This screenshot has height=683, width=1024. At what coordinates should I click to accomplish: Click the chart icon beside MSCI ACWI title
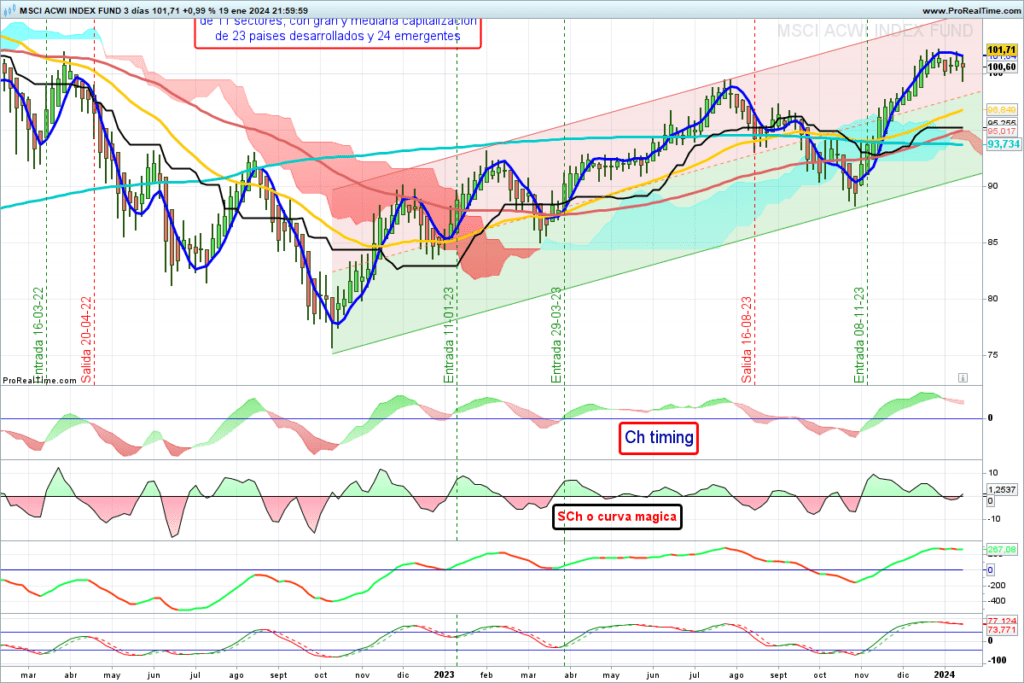pyautogui.click(x=9, y=10)
